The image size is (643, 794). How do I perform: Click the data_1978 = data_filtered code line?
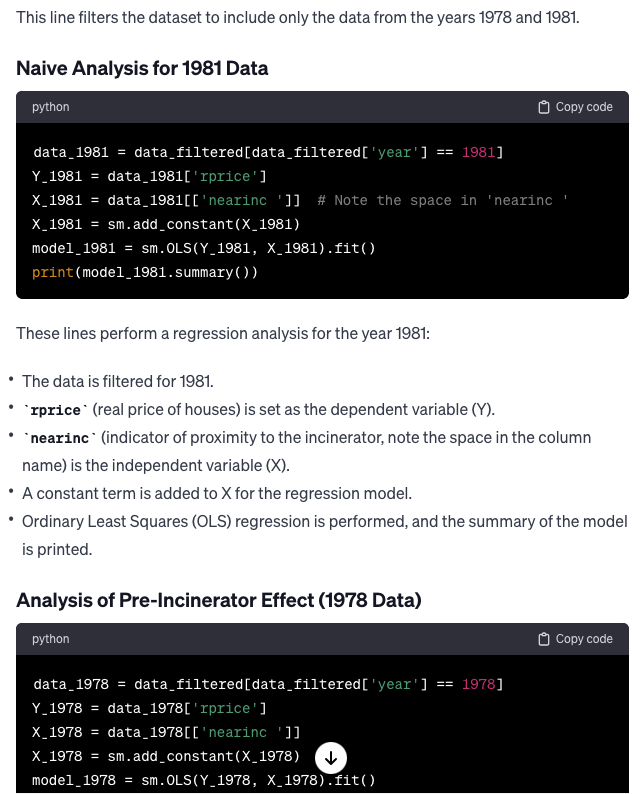tap(268, 684)
